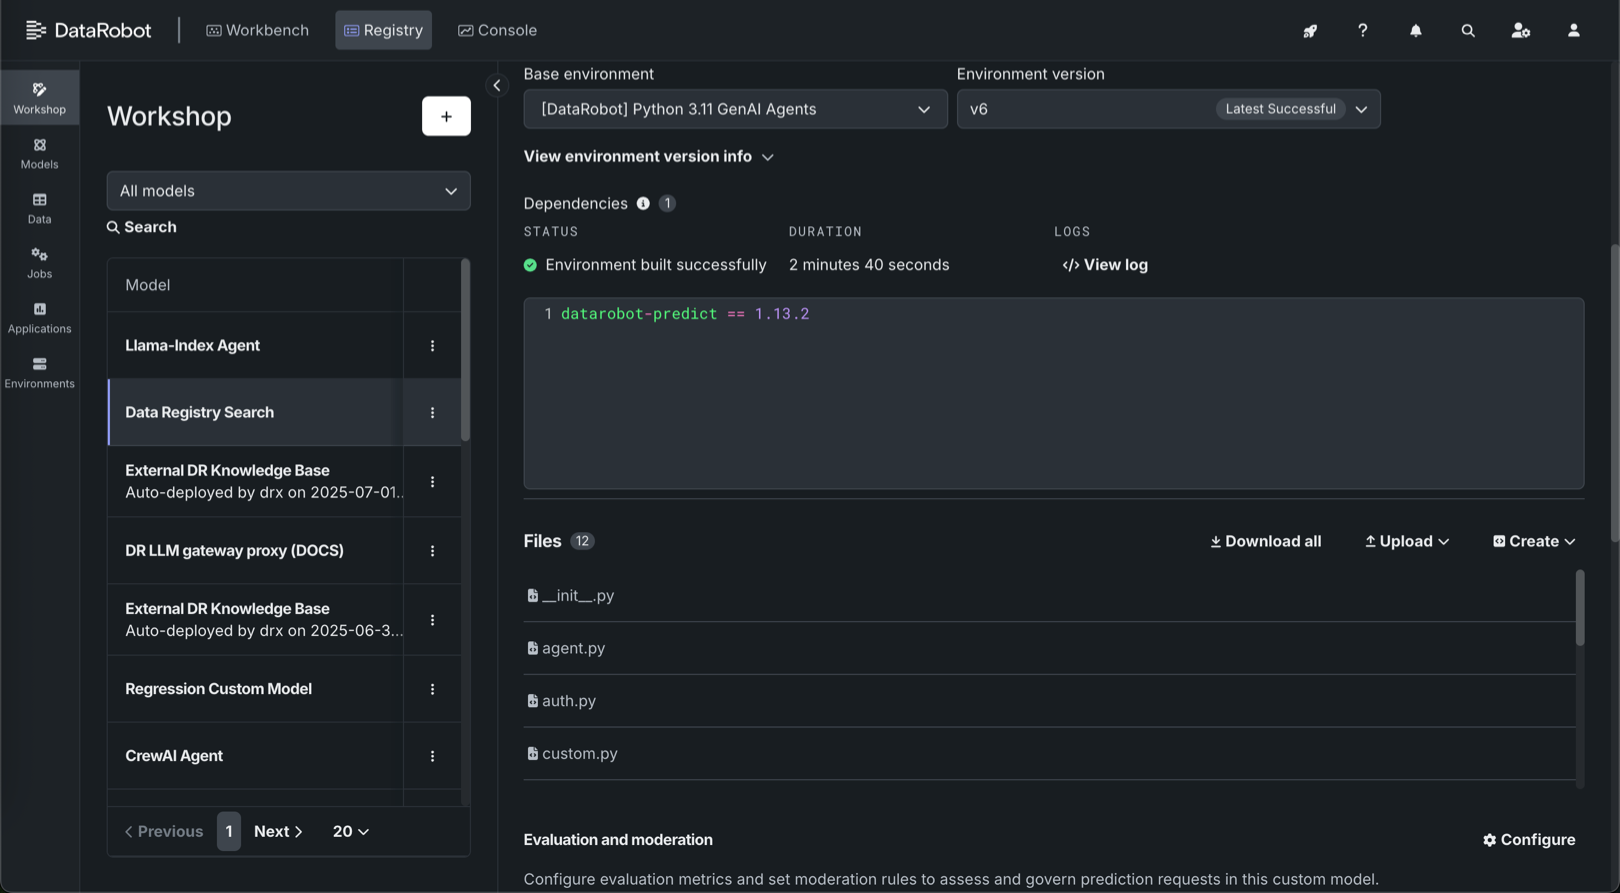
Task: Click the notifications bell icon
Action: pyautogui.click(x=1415, y=31)
